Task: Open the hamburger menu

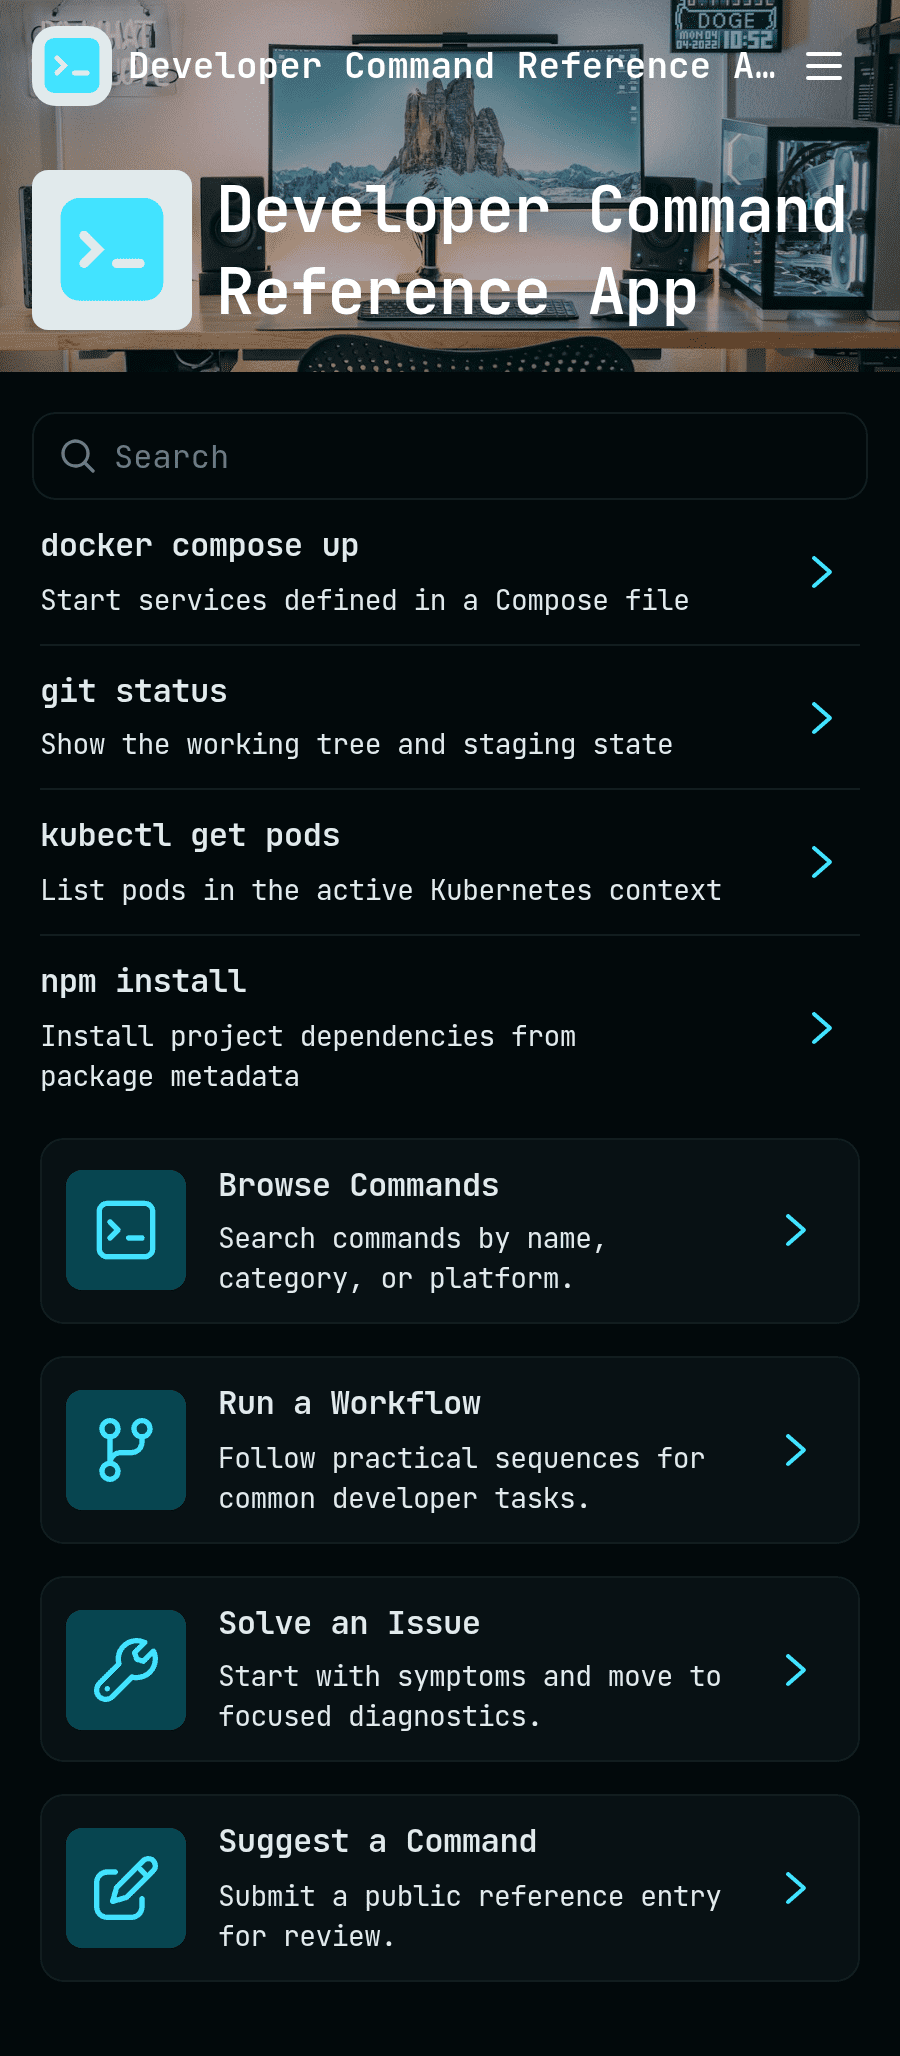Action: tap(824, 66)
